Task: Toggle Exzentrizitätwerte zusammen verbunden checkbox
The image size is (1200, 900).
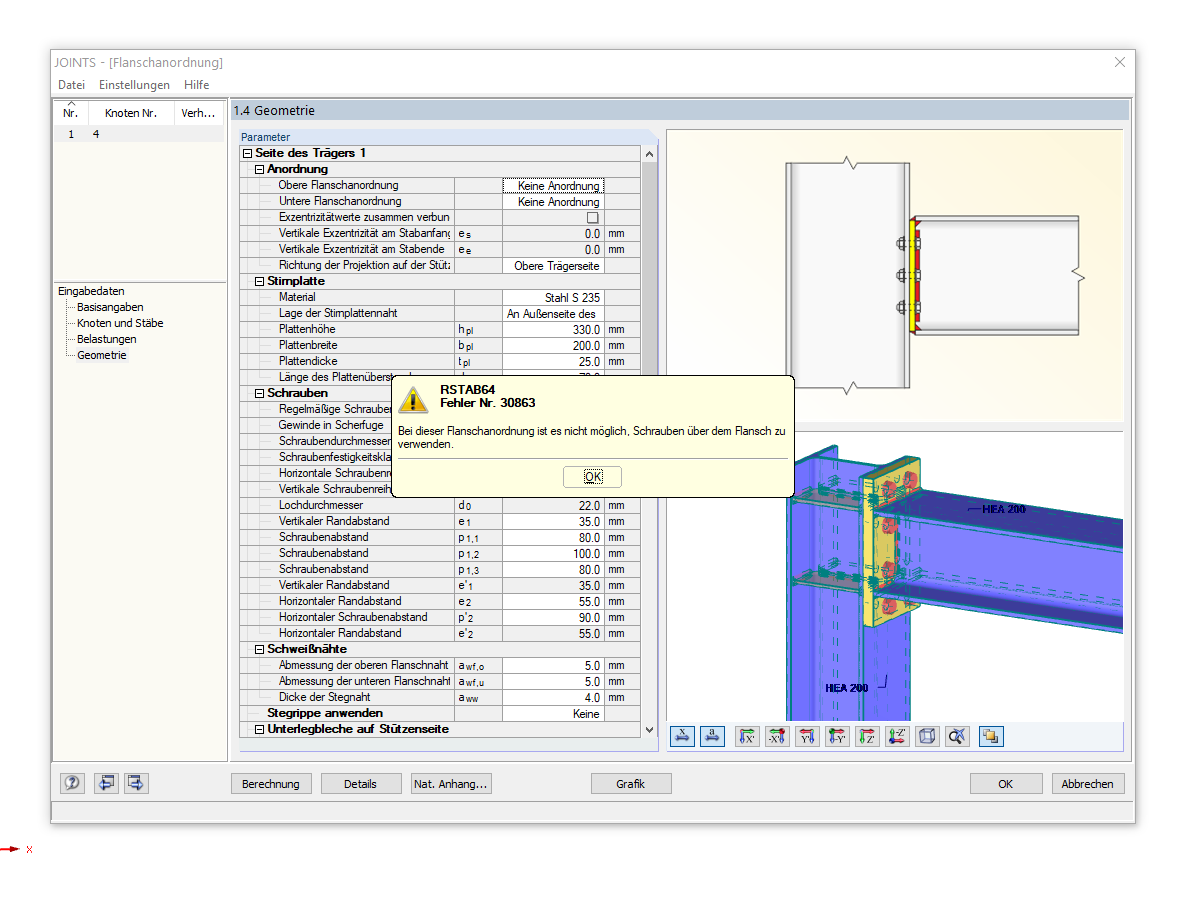Action: 592,217
